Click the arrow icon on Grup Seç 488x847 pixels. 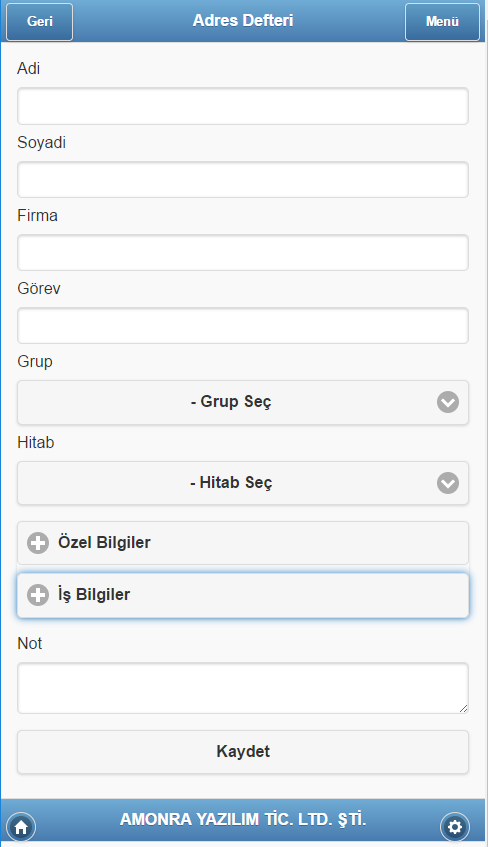coord(448,402)
